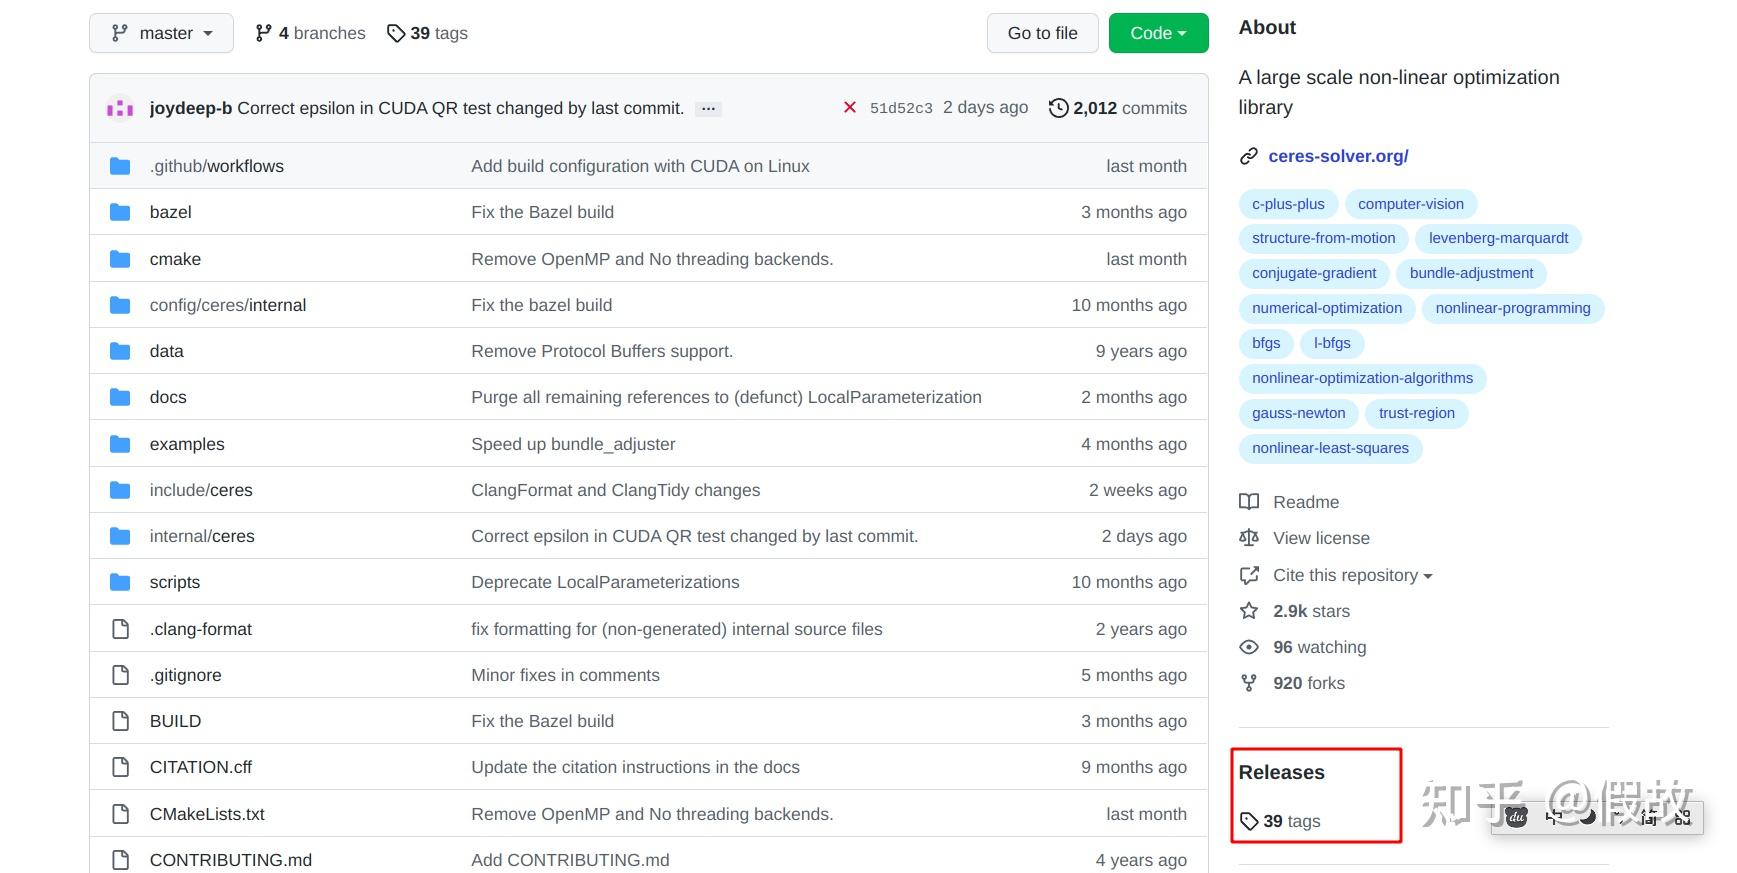
Task: Click the folder icon for docs
Action: (120, 397)
